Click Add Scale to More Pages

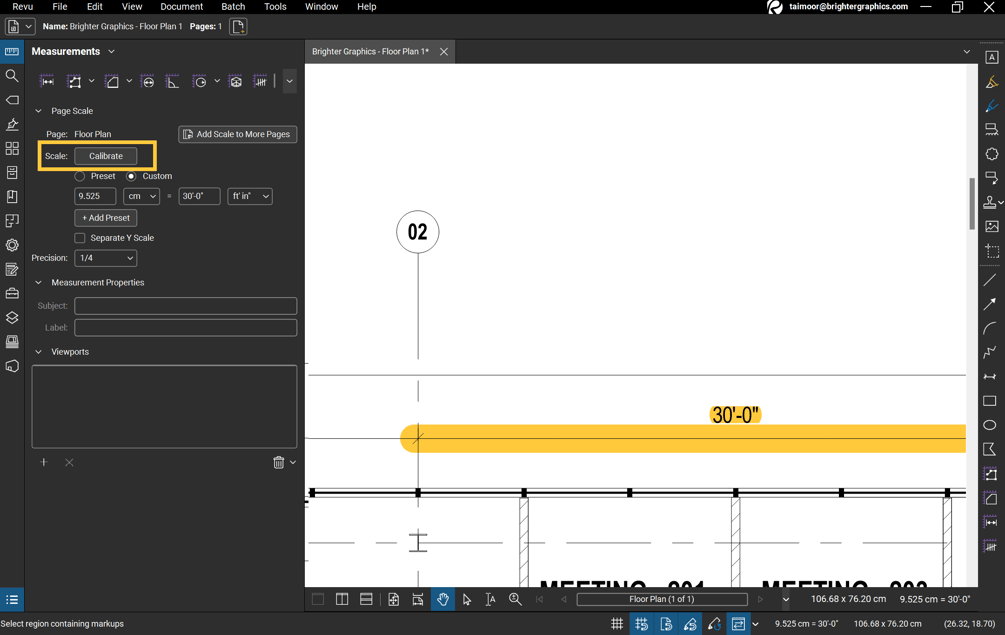(x=237, y=134)
